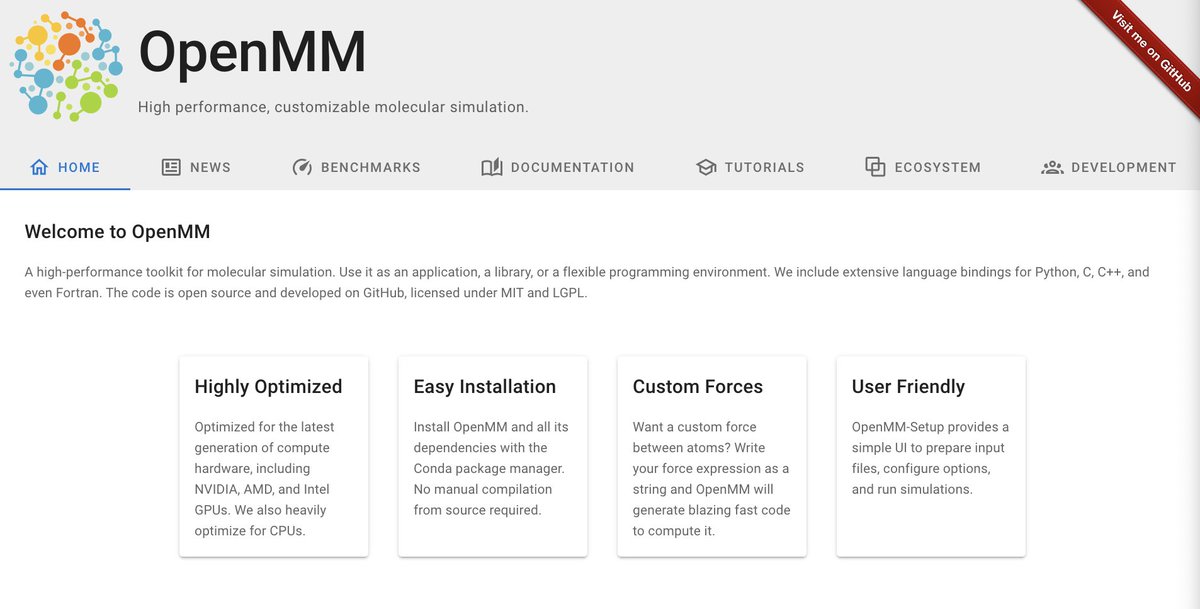Click the overlapping squares Ecosystem icon
Image resolution: width=1200 pixels, height=609 pixels.
875,167
